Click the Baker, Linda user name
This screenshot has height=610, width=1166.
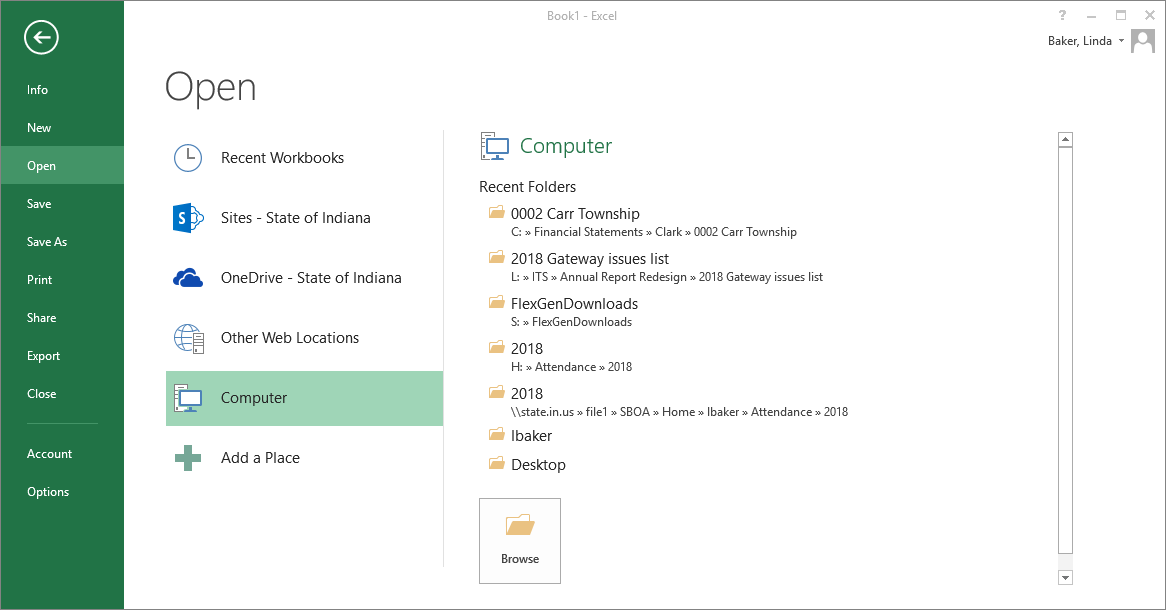tap(1080, 41)
